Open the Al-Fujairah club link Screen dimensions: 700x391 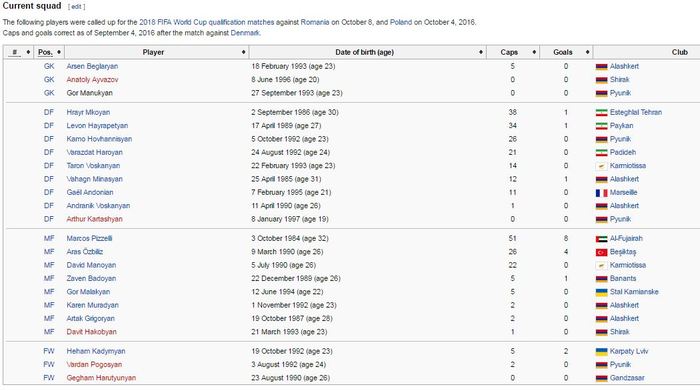(626, 238)
